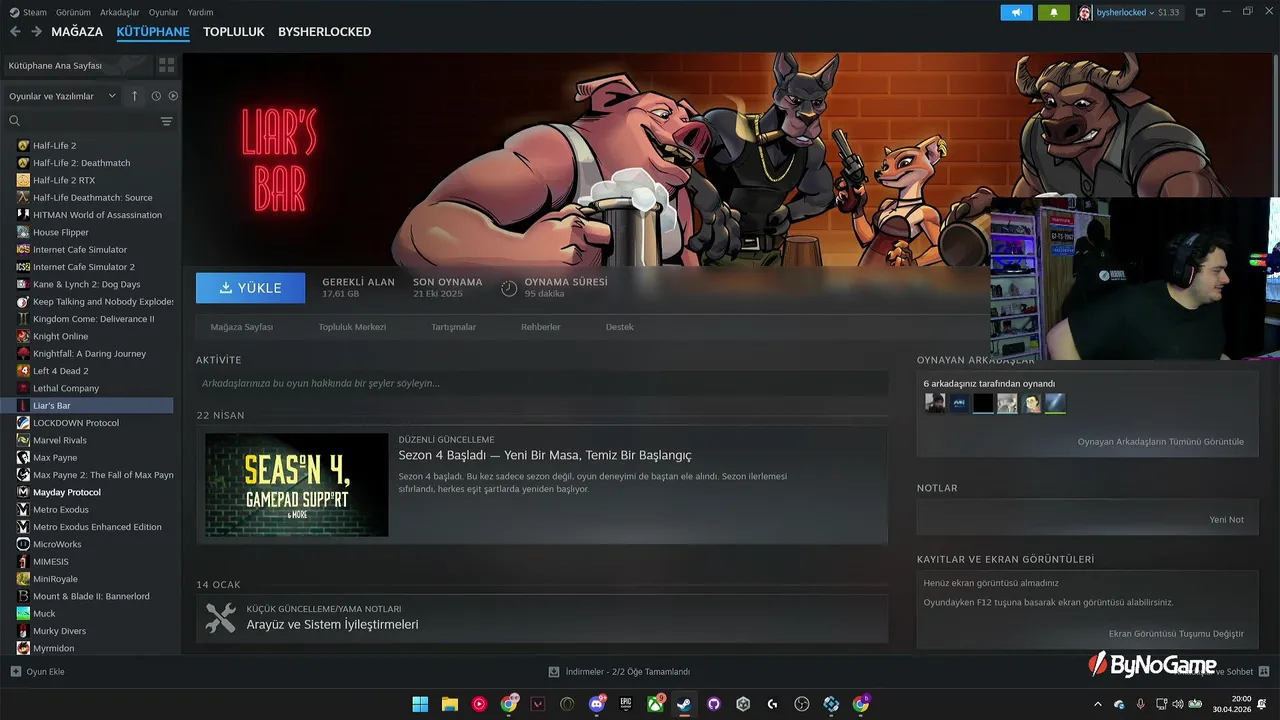Click the first friend avatar under Oynayan Arkadaşlar
This screenshot has height=720, width=1280.
935,403
